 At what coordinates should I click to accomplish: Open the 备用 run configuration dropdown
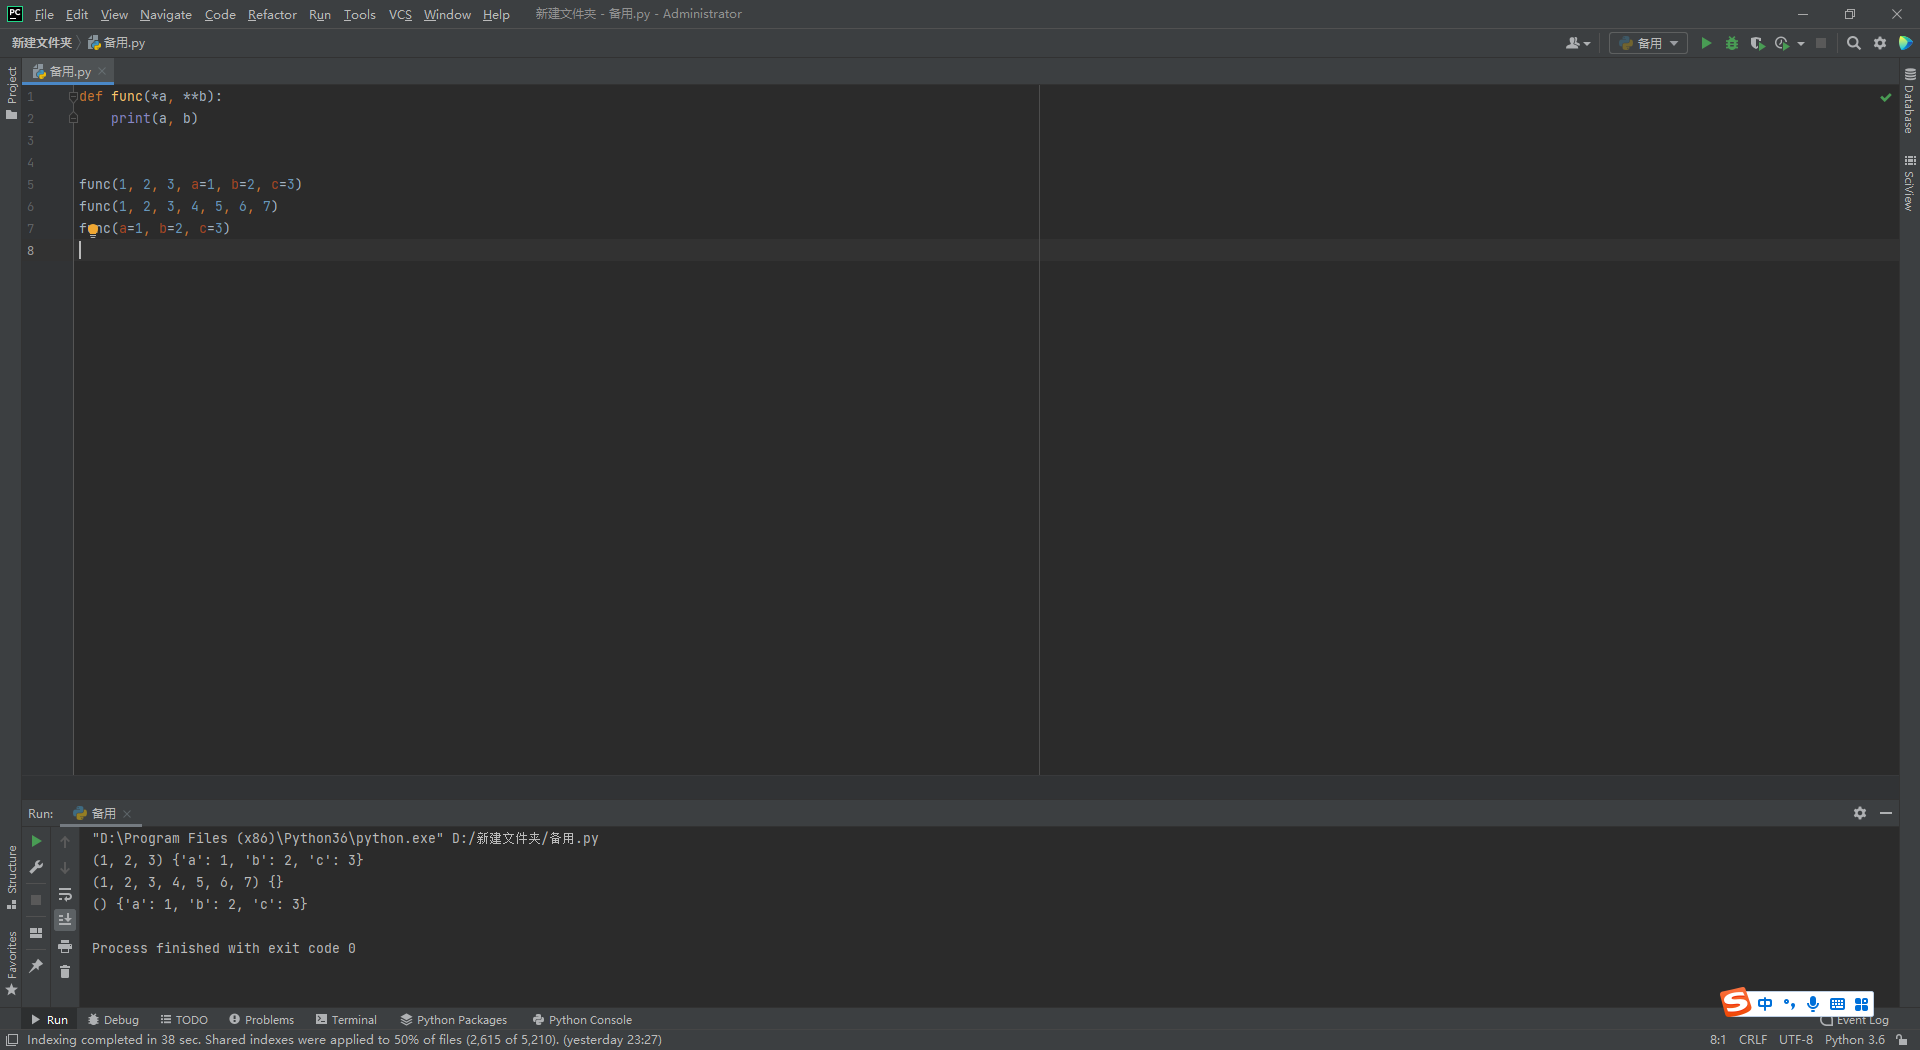pos(1649,43)
